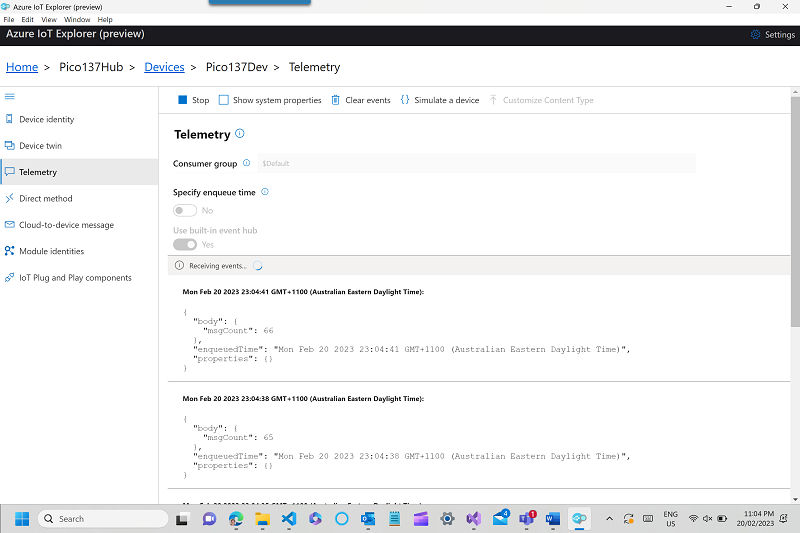
Task: Open Cloud-to-device message section
Action: 79,225
